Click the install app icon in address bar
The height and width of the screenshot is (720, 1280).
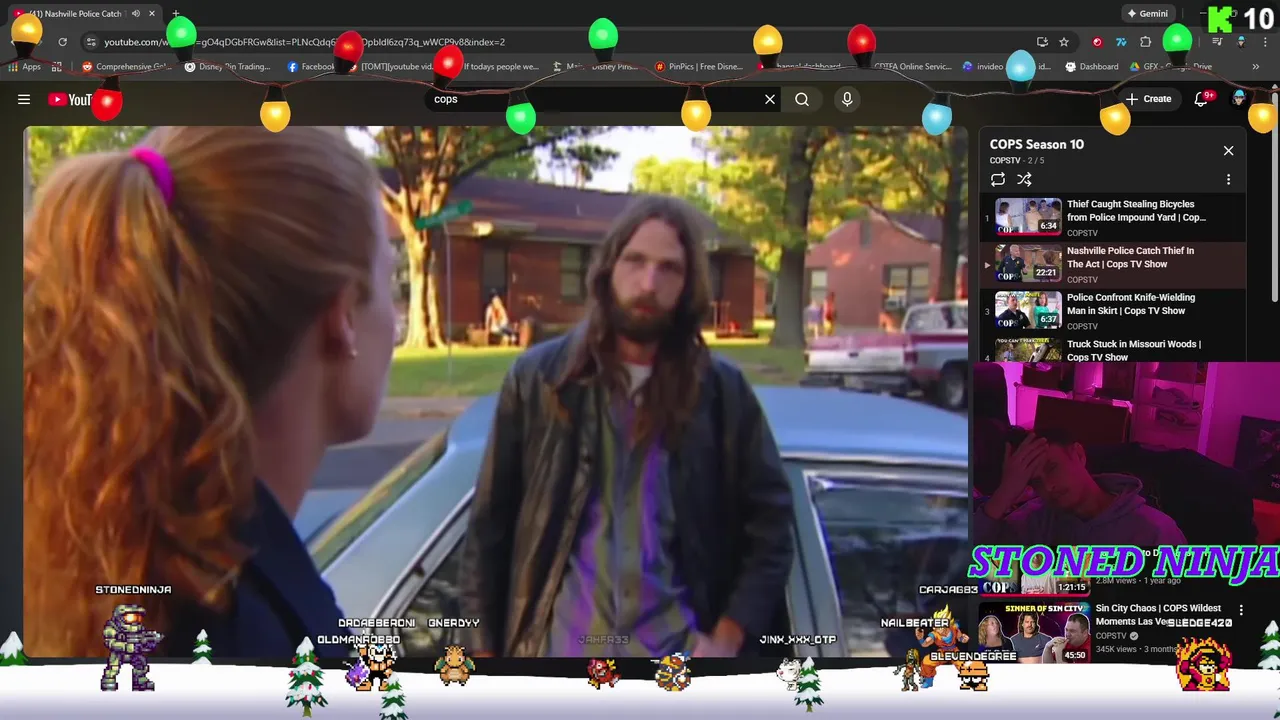[1042, 42]
